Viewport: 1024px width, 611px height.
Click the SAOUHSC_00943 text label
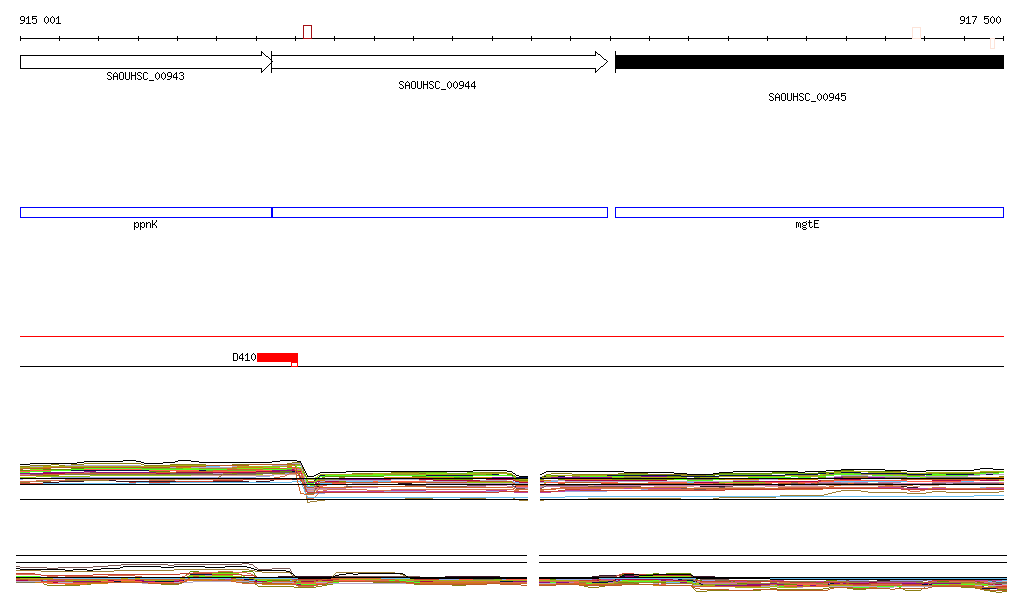pyautogui.click(x=145, y=76)
